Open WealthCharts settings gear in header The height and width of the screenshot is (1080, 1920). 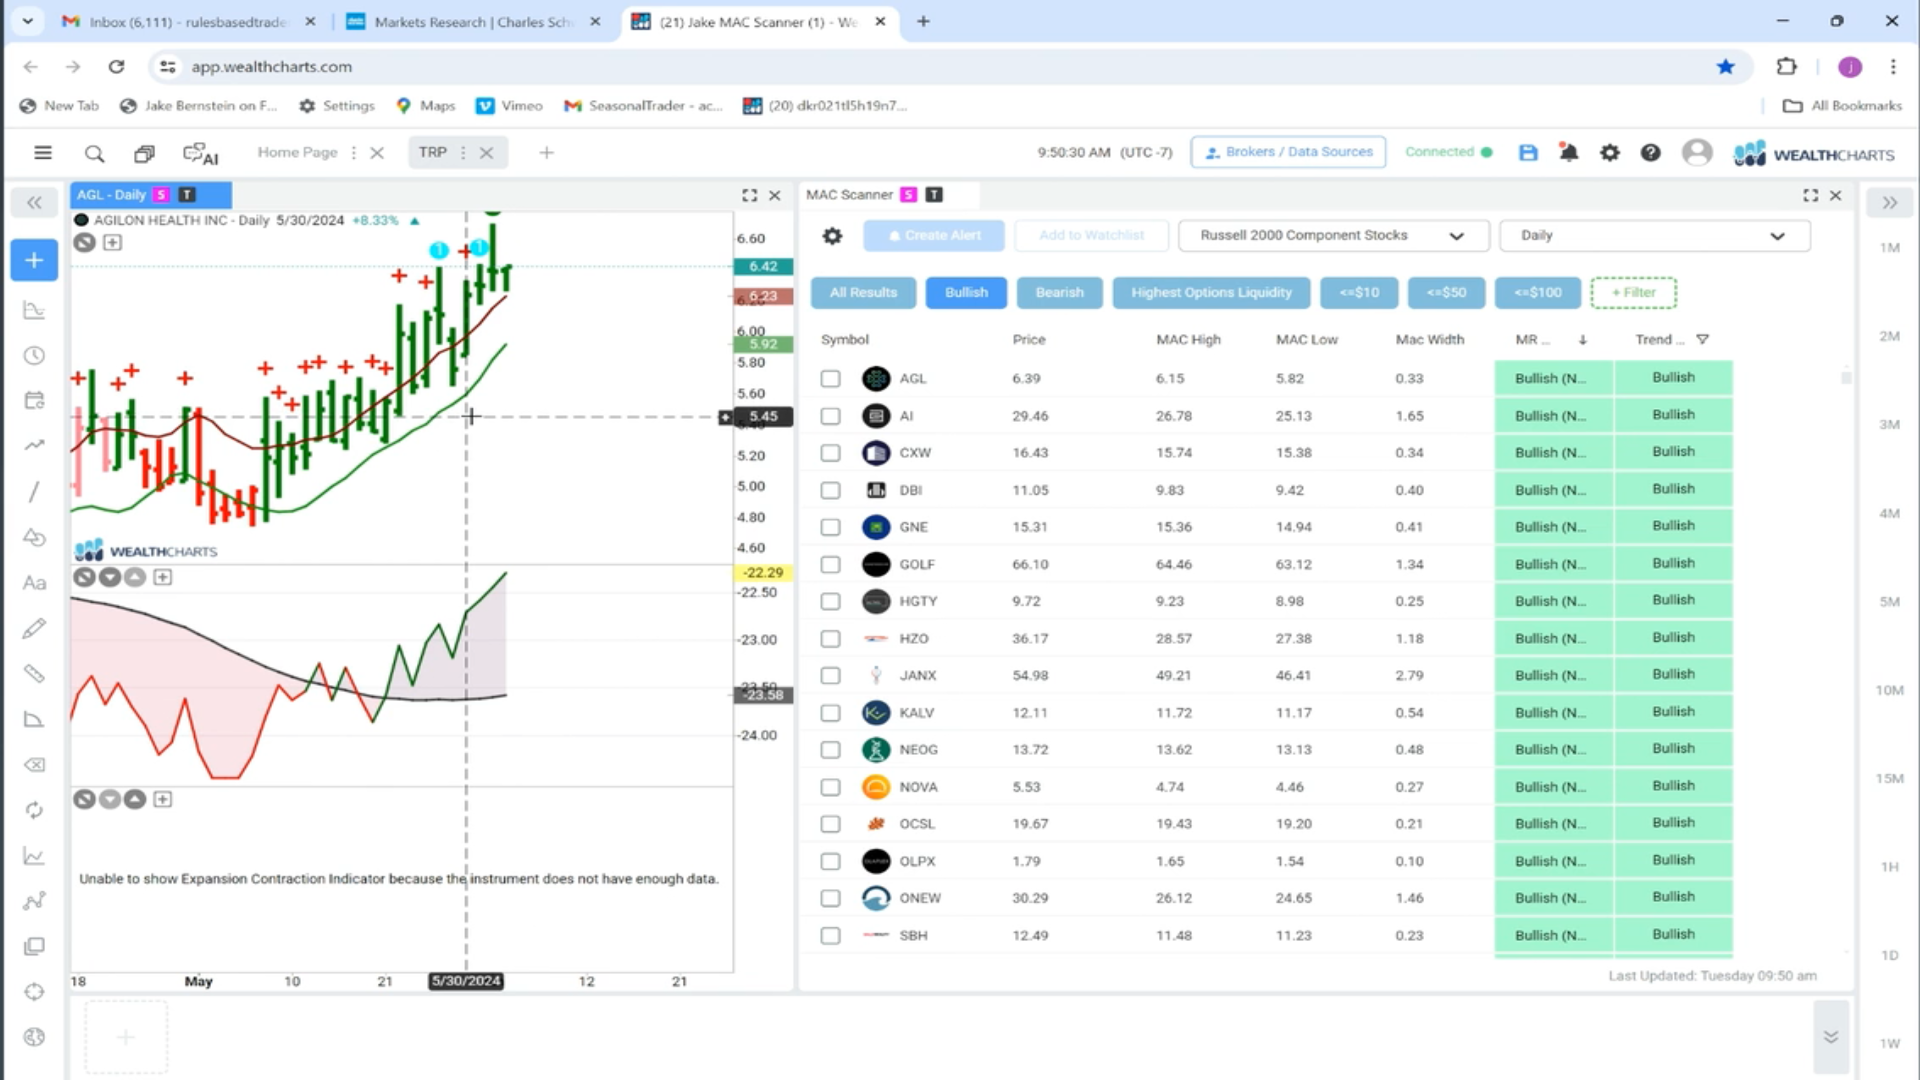click(1609, 153)
